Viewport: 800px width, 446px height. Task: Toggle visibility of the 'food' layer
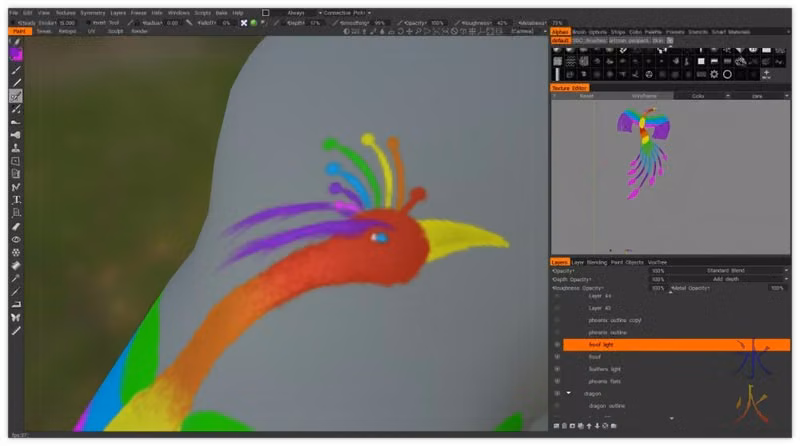click(557, 357)
